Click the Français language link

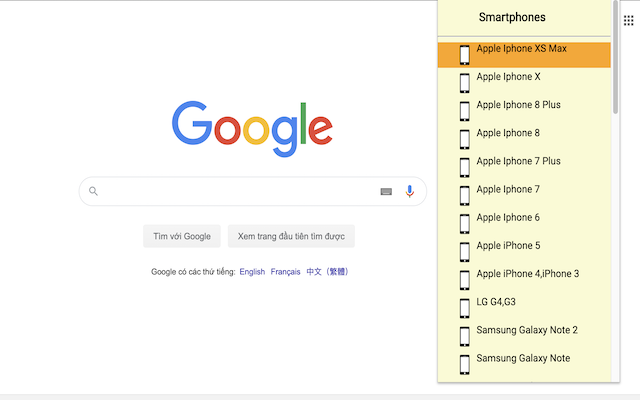pyautogui.click(x=285, y=272)
